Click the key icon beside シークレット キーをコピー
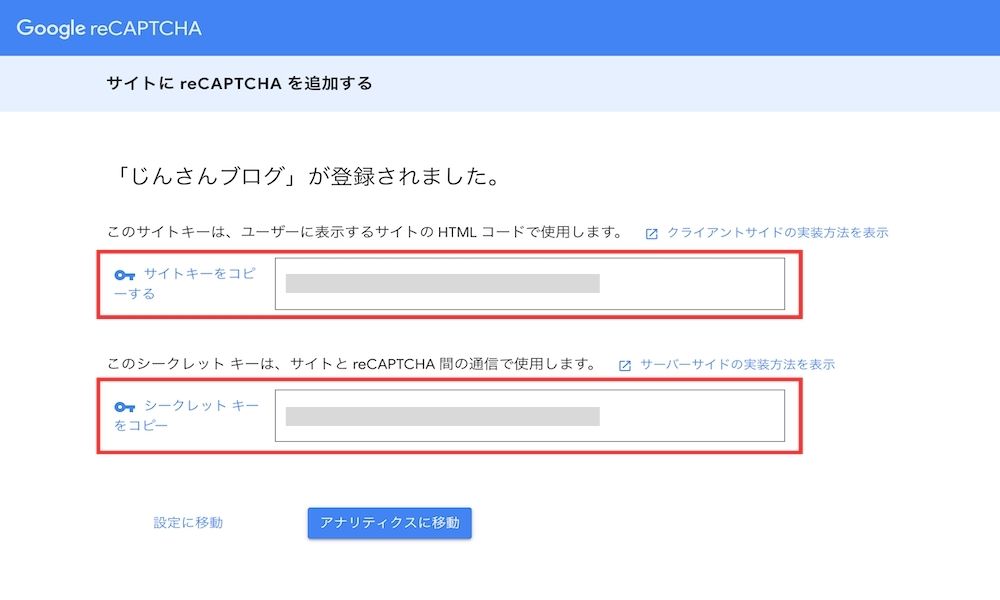 (x=124, y=407)
